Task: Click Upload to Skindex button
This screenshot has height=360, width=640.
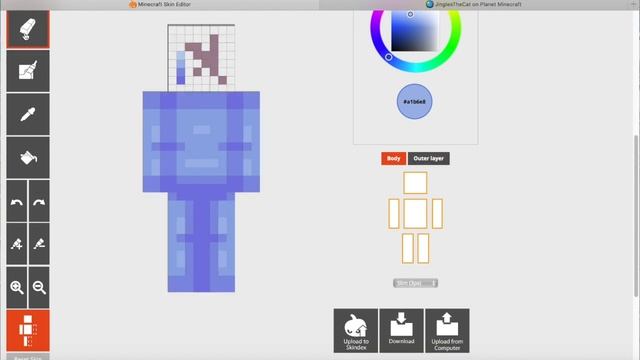Action: [x=356, y=331]
